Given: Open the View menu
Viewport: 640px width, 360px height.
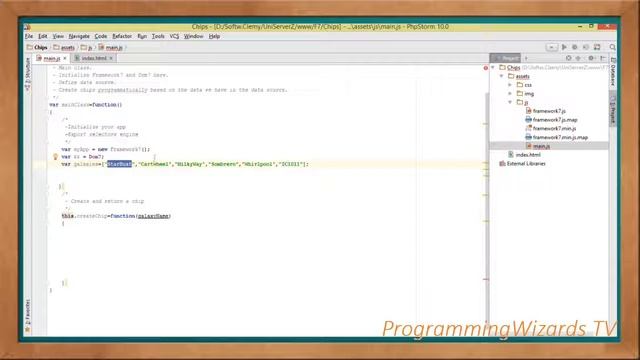Looking at the screenshot, I should [x=58, y=36].
